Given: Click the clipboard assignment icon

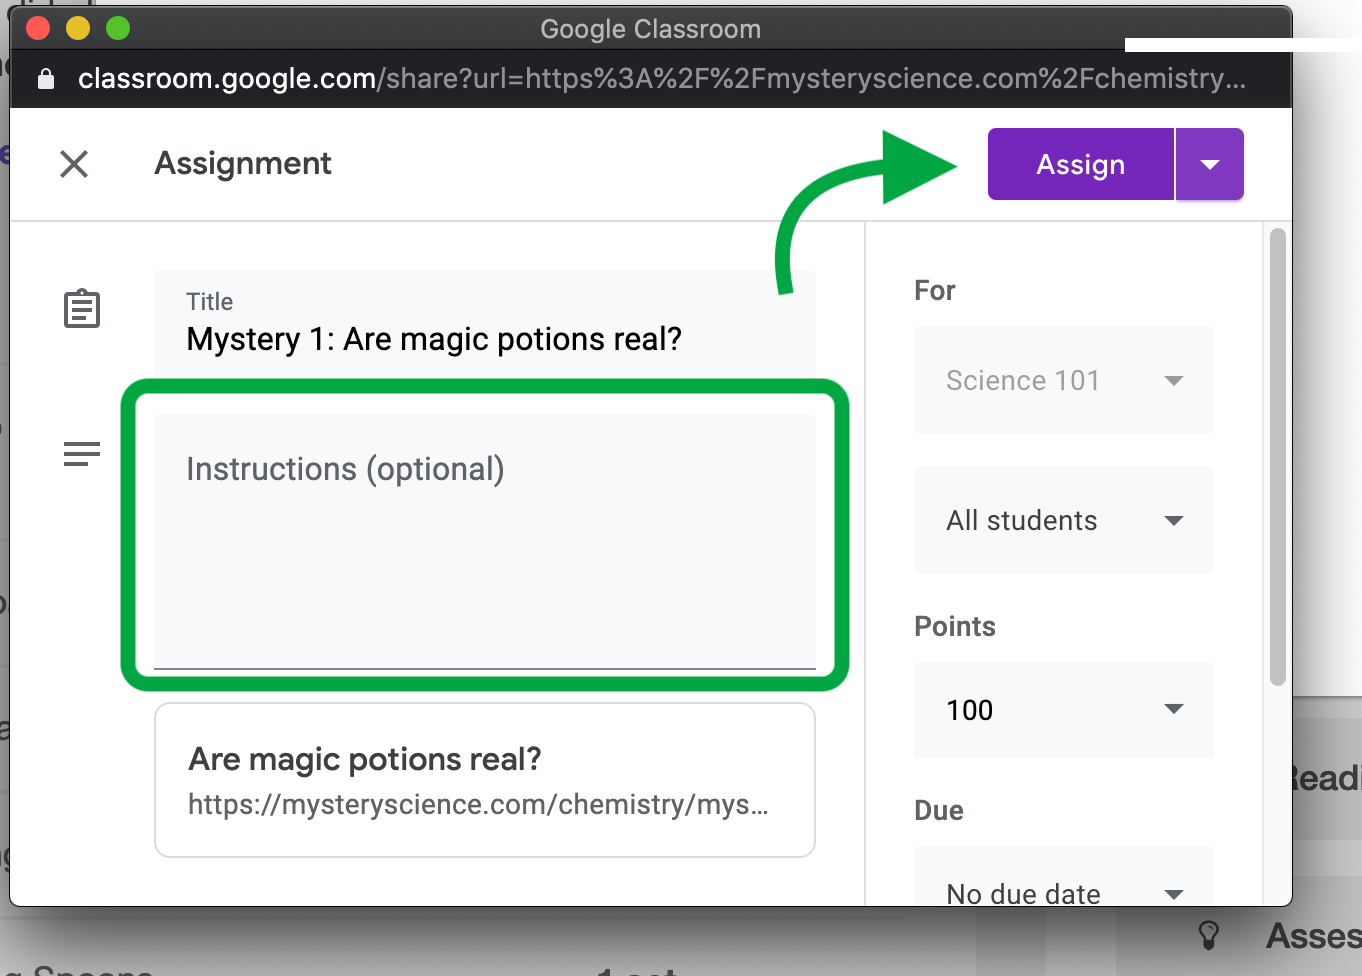Looking at the screenshot, I should [x=82, y=309].
